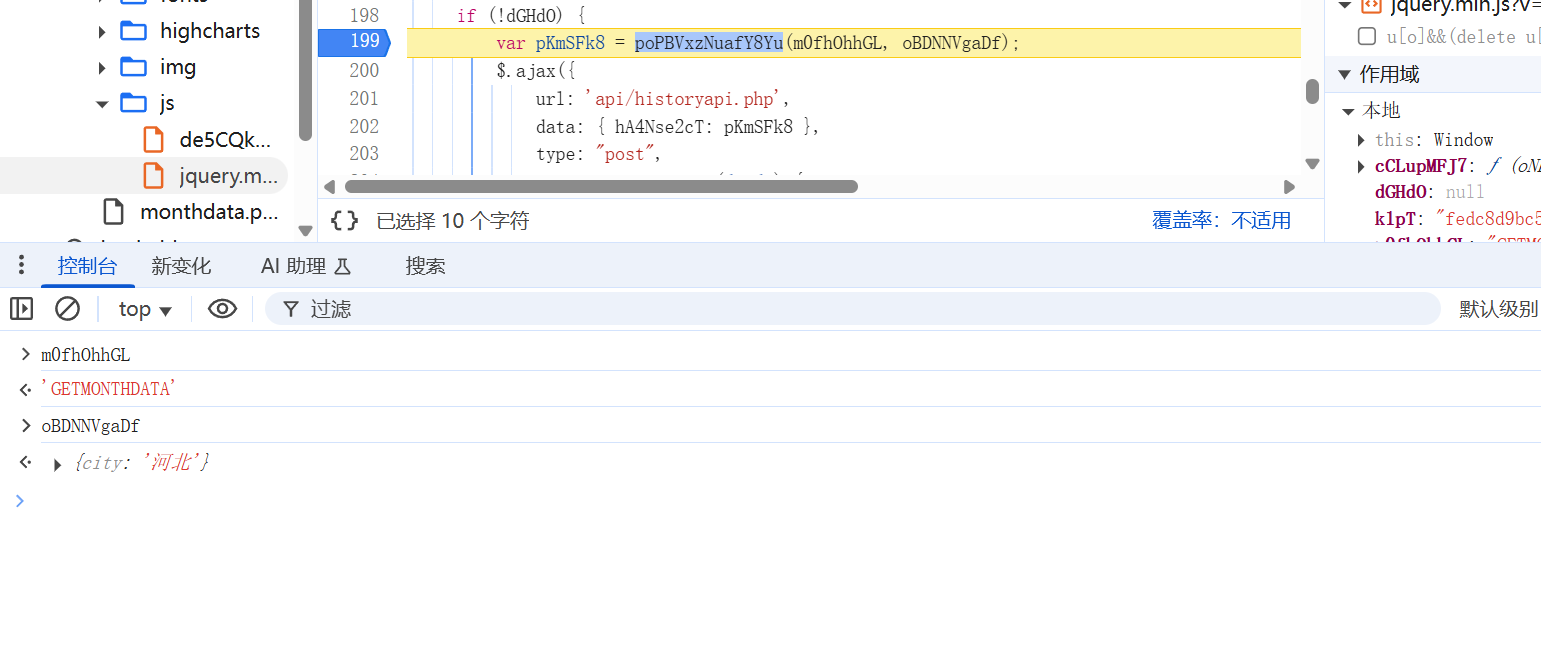Click line number 200 in gutter
The height and width of the screenshot is (645, 1541).
point(364,71)
